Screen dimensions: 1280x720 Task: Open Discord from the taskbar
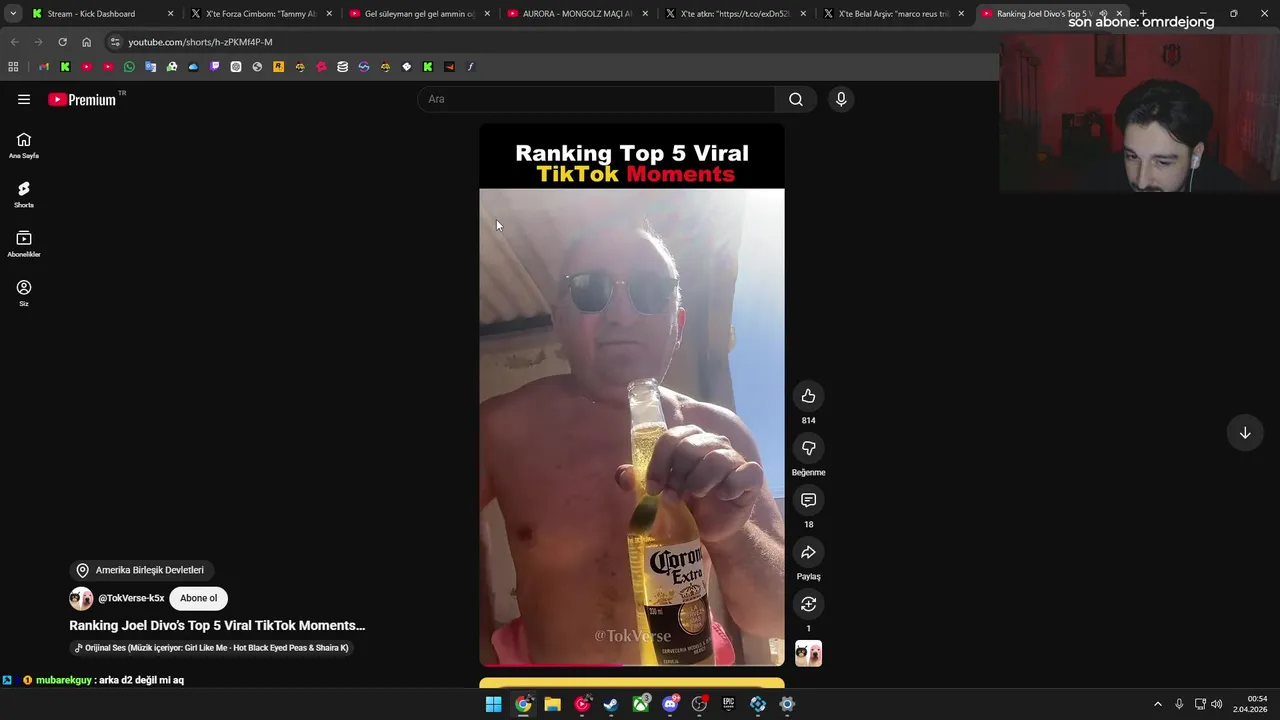(x=670, y=704)
